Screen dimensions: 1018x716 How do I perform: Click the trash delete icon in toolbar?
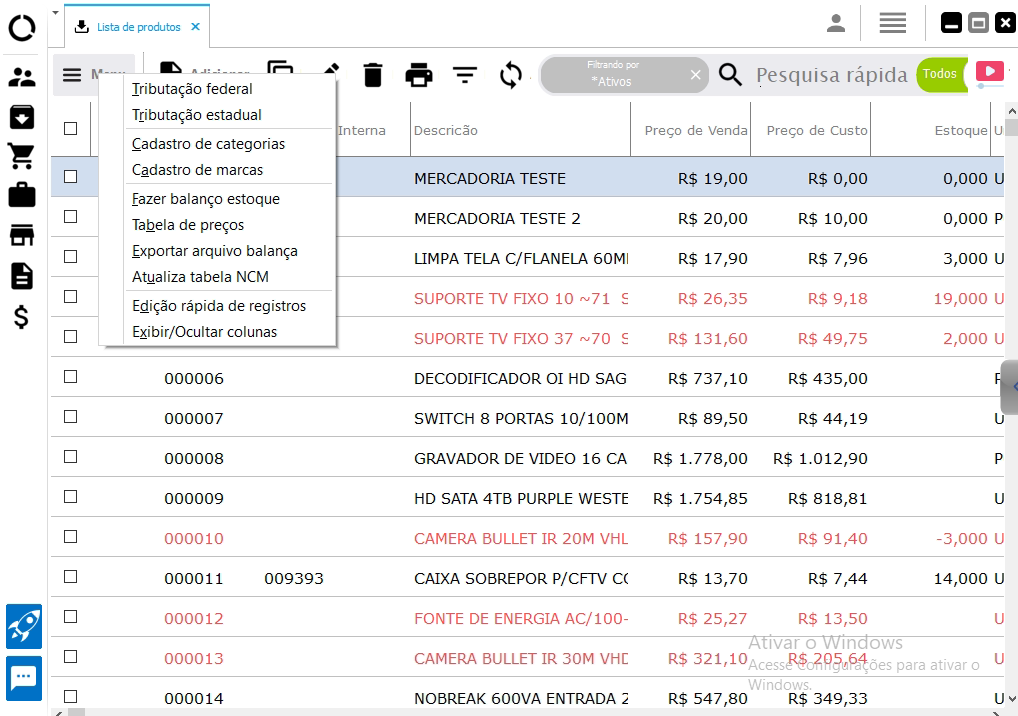click(373, 75)
